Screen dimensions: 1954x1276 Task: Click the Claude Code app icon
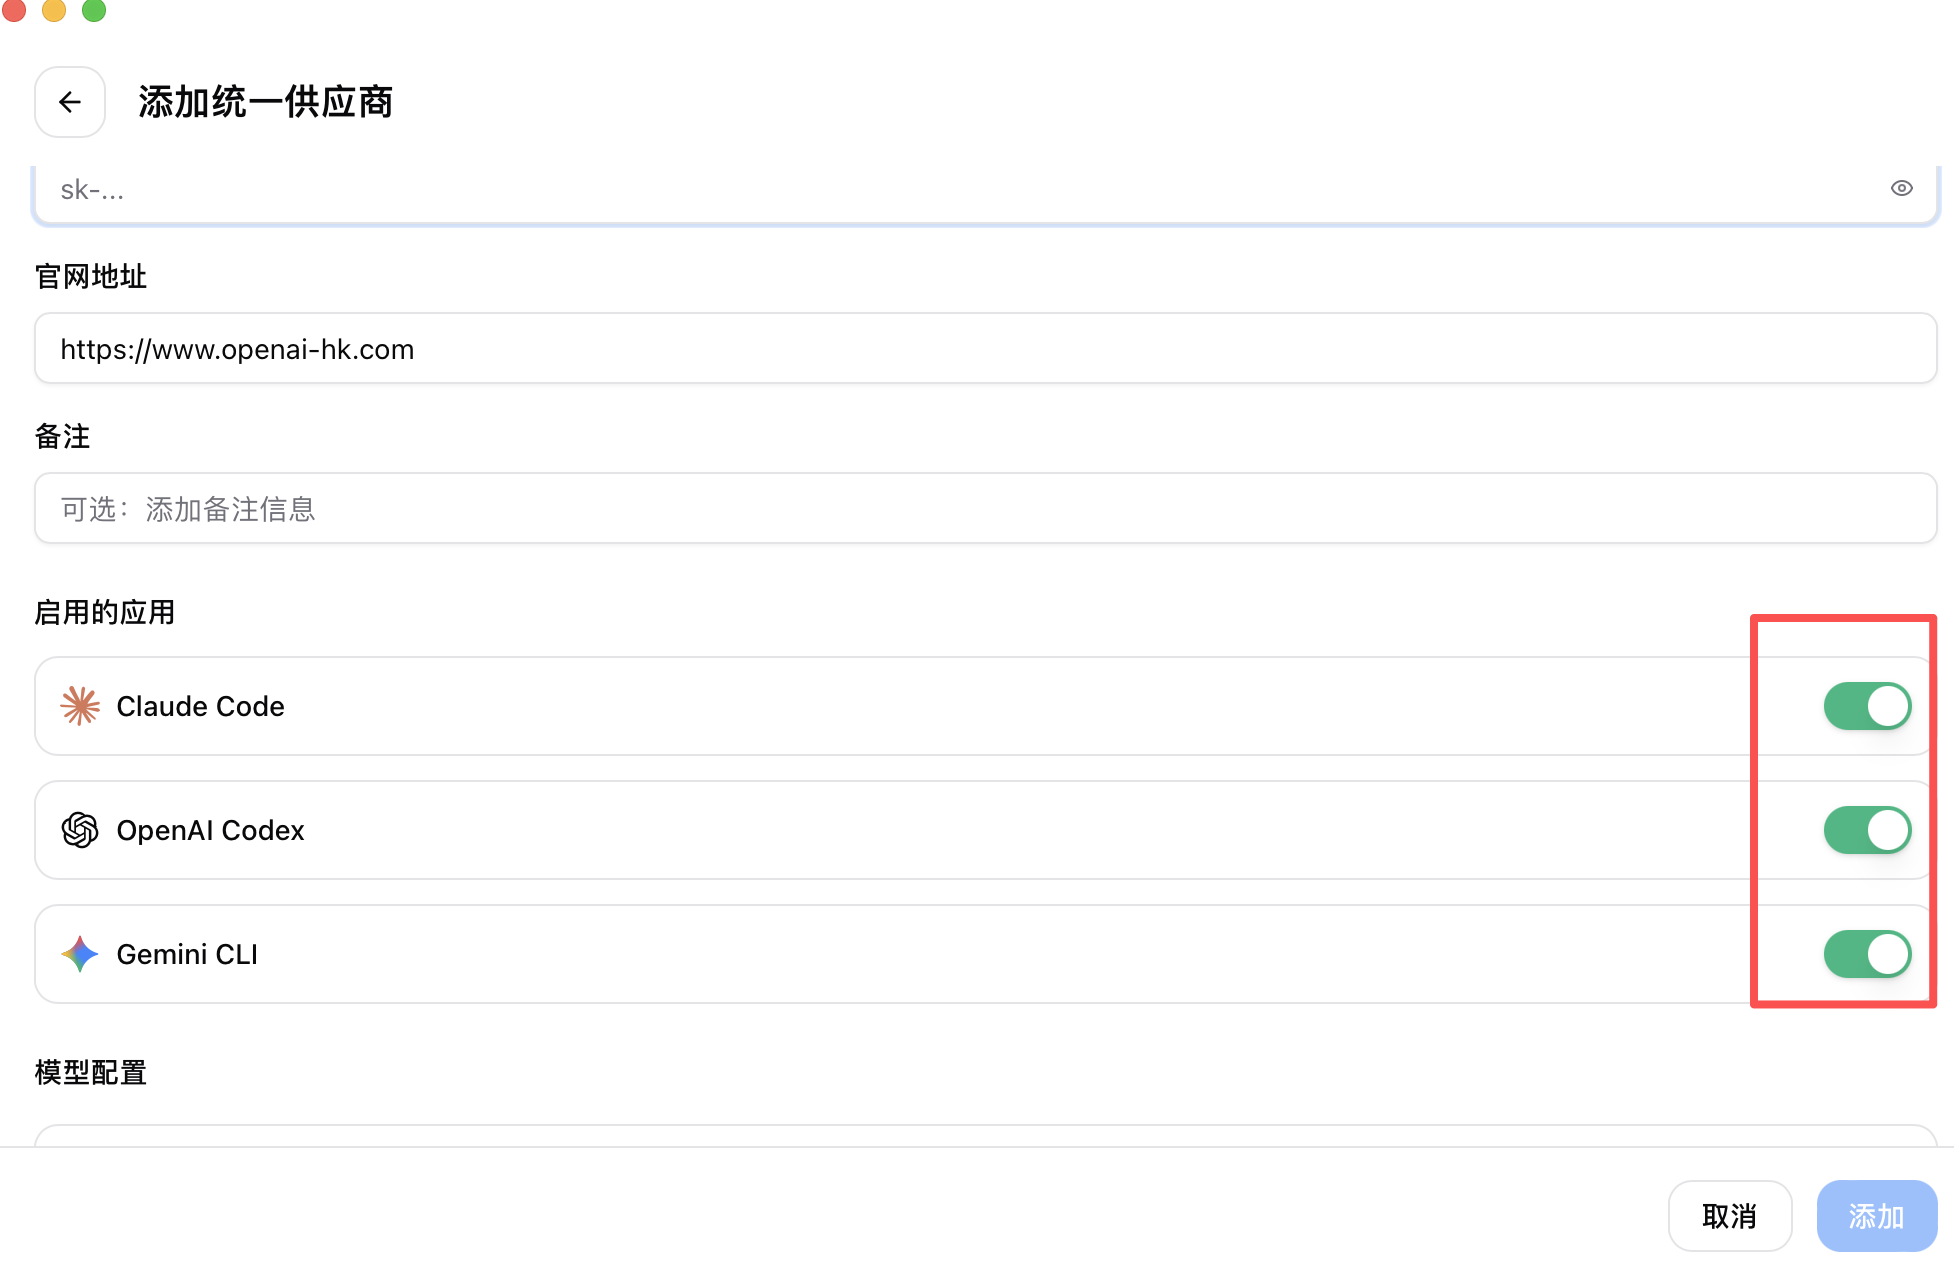tap(80, 706)
